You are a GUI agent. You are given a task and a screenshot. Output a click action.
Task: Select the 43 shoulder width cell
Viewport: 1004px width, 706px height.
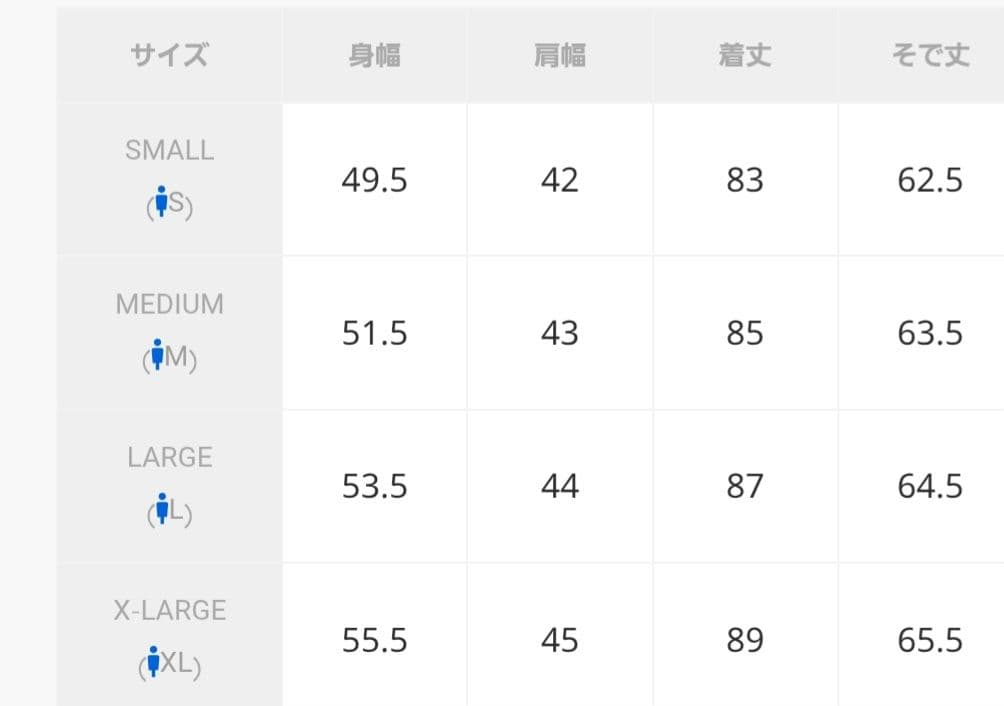(559, 333)
